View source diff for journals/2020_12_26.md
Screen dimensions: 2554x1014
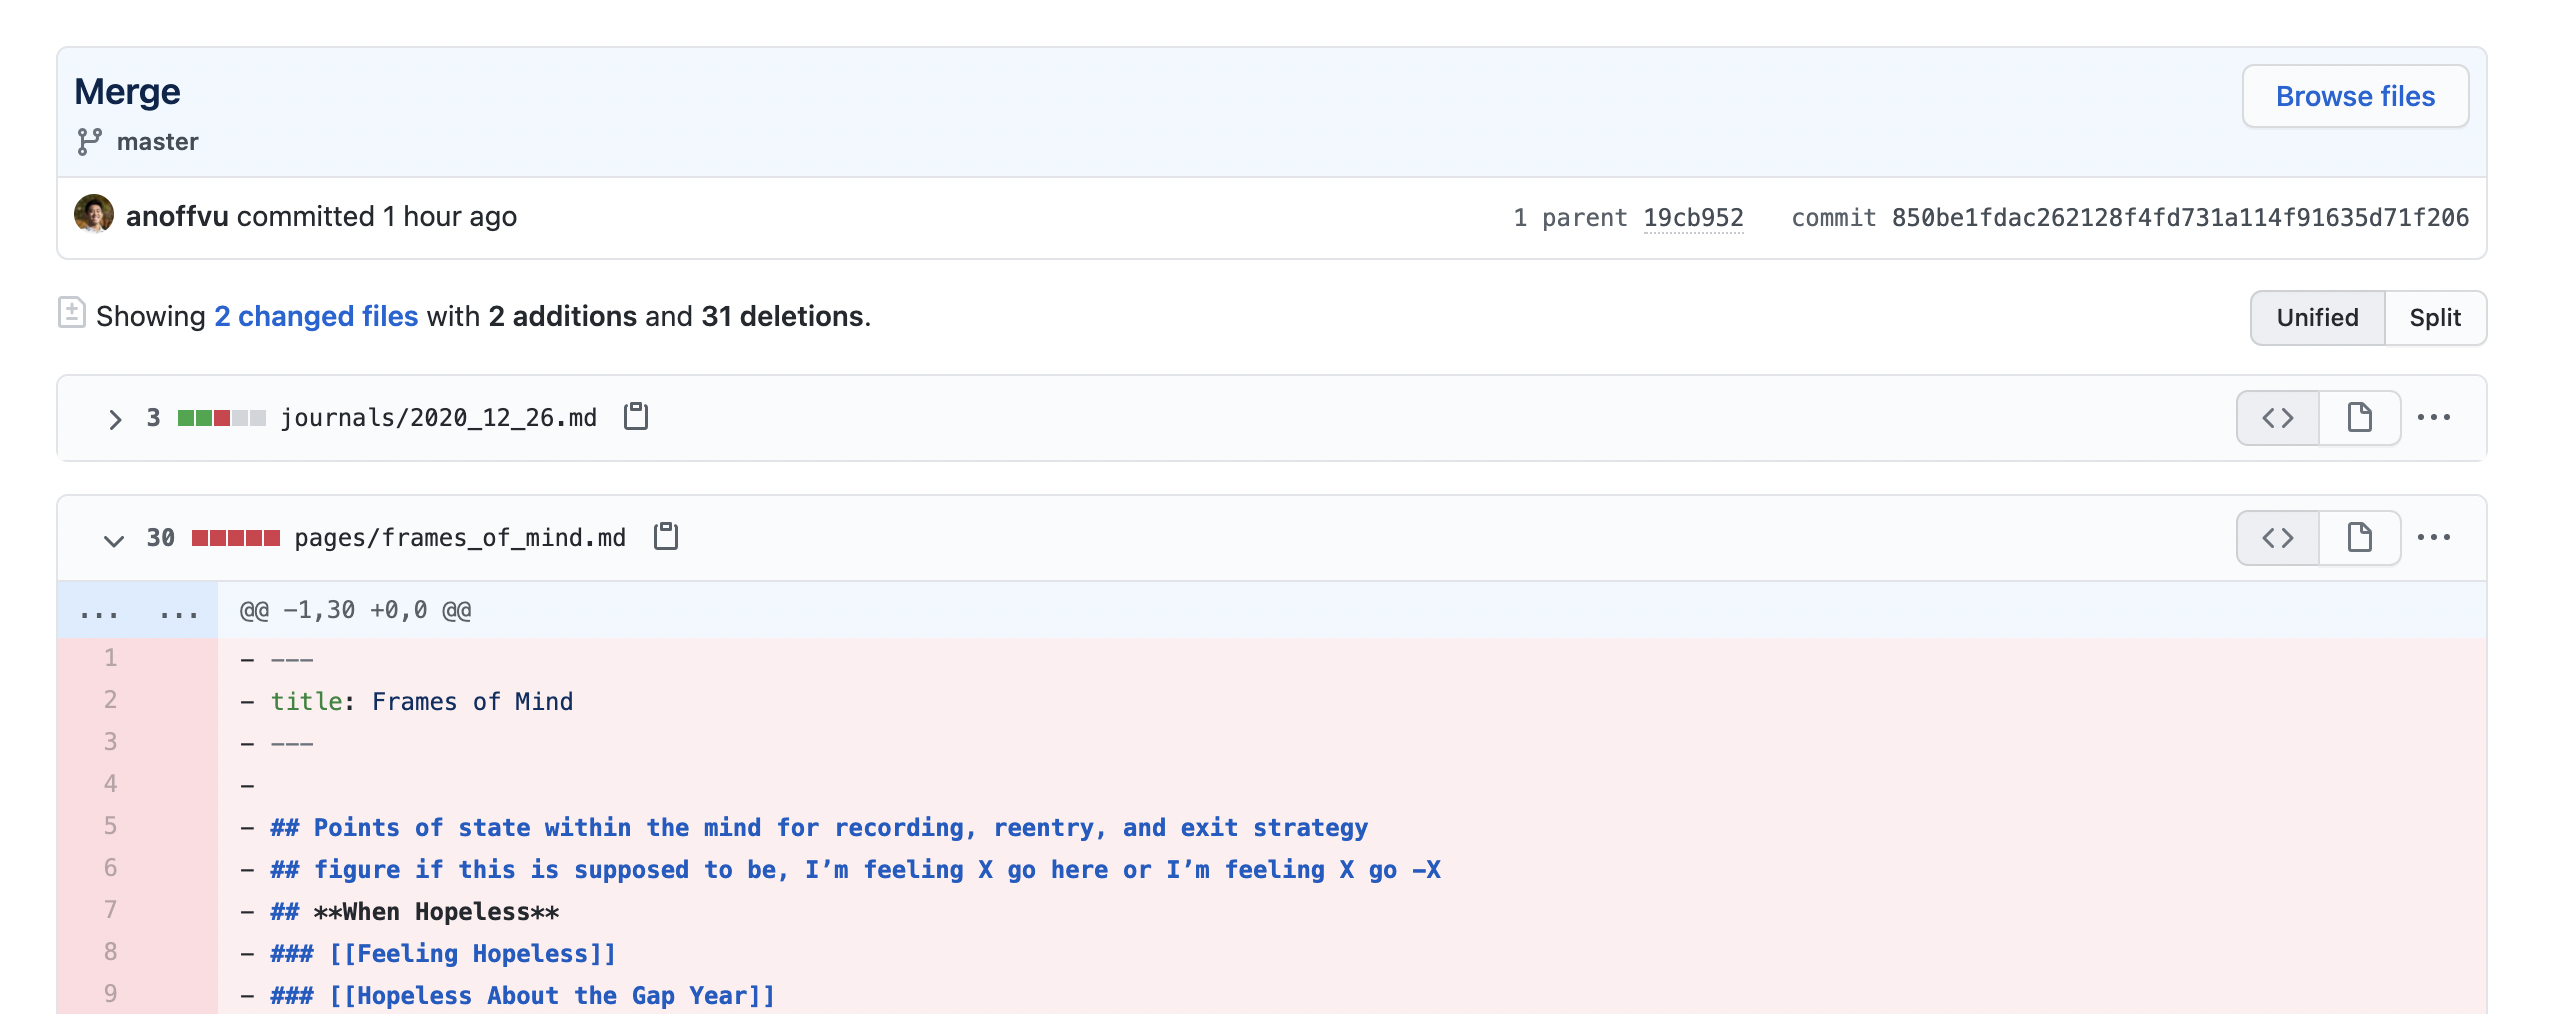click(x=2276, y=417)
